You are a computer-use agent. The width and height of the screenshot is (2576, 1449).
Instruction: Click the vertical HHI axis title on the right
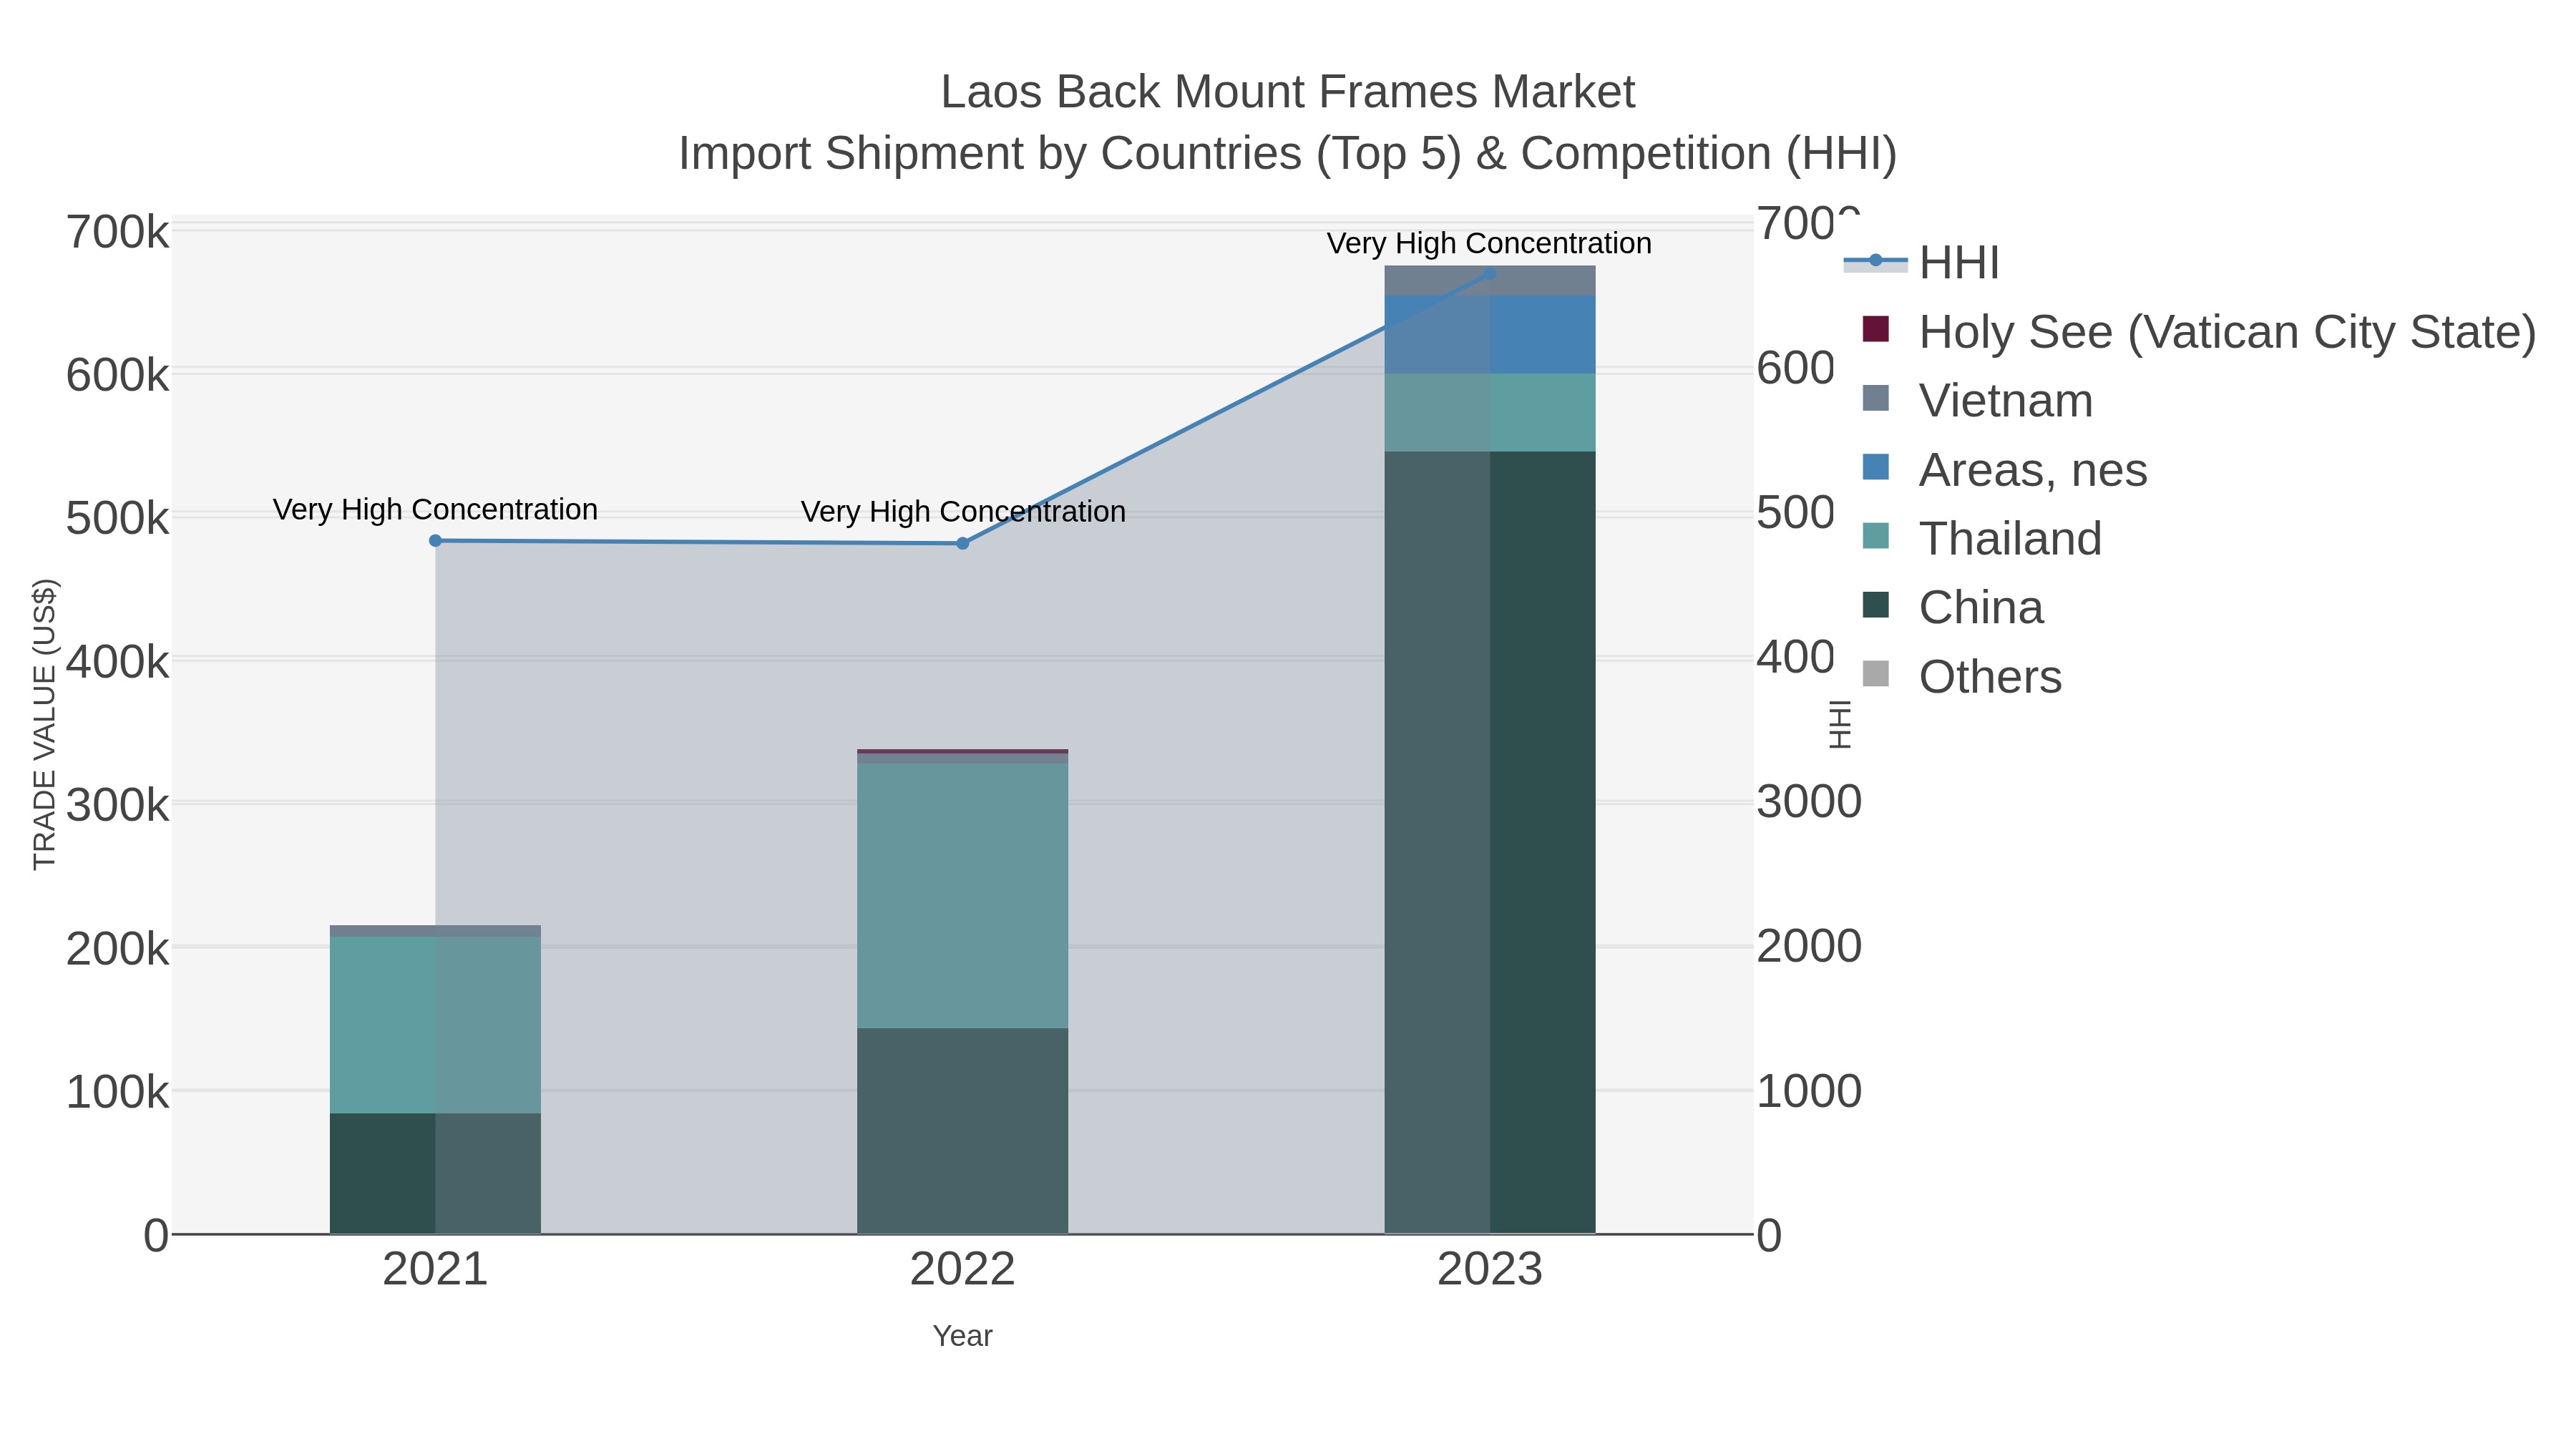pos(1840,725)
